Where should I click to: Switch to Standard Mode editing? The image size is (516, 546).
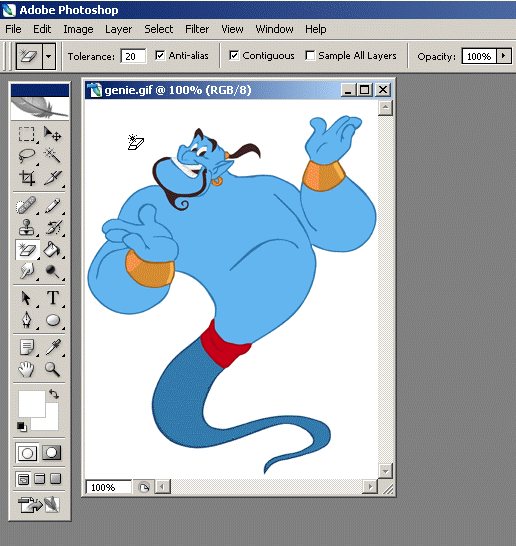pyautogui.click(x=27, y=453)
